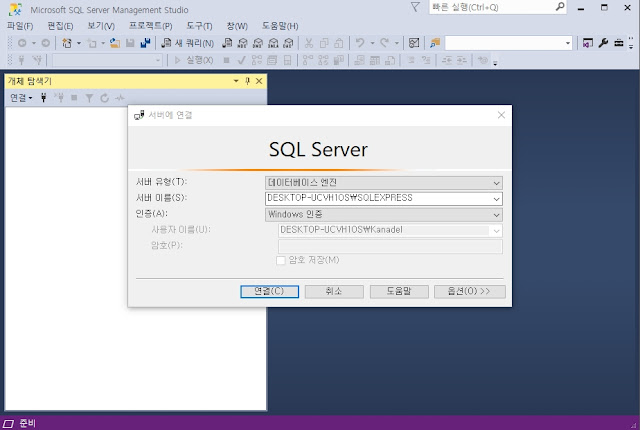
Task: Click the Analysis Services XMLA Query icon
Action: click(273, 43)
